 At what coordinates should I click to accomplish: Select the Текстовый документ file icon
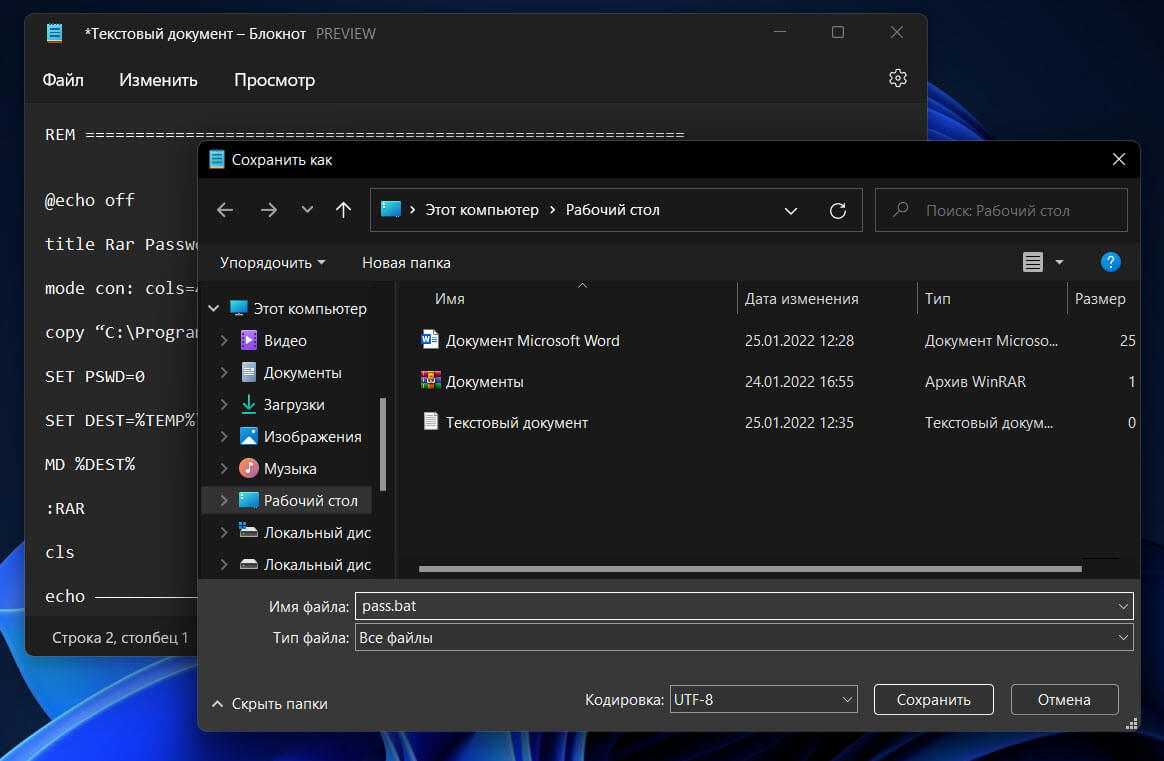430,422
